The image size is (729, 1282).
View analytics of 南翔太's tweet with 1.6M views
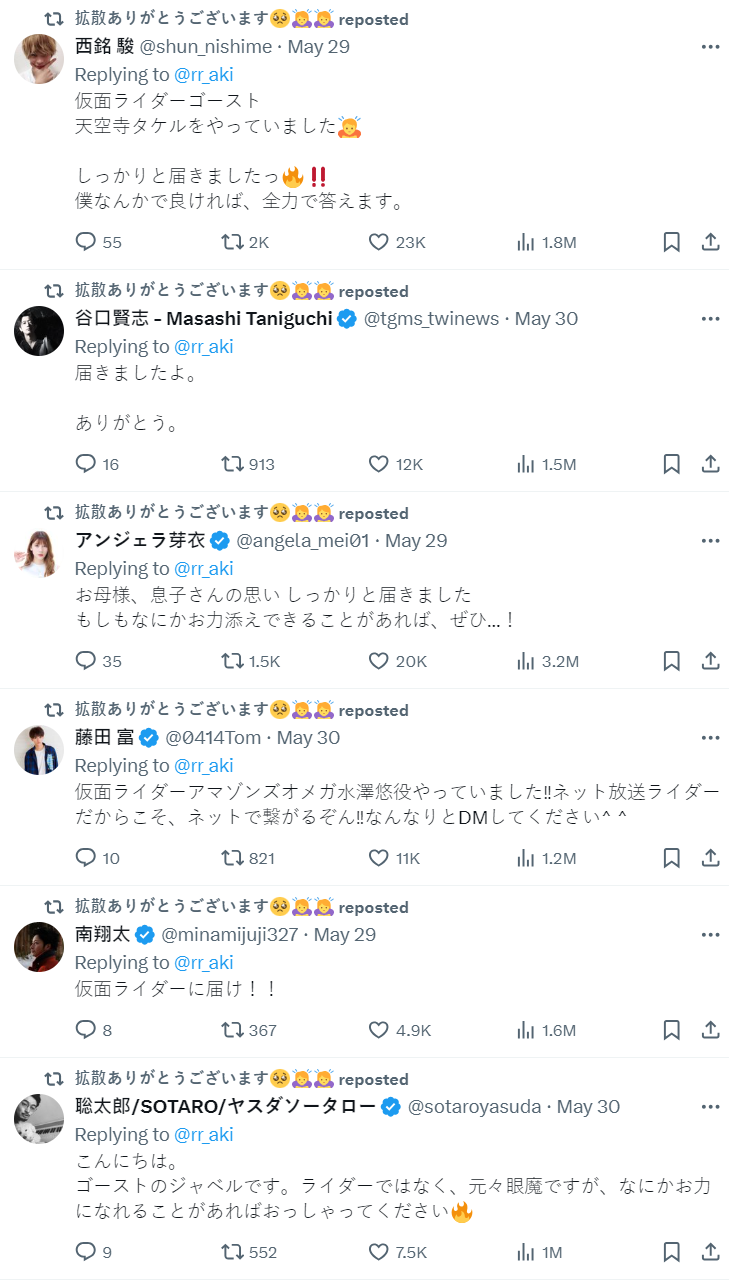(525, 1030)
